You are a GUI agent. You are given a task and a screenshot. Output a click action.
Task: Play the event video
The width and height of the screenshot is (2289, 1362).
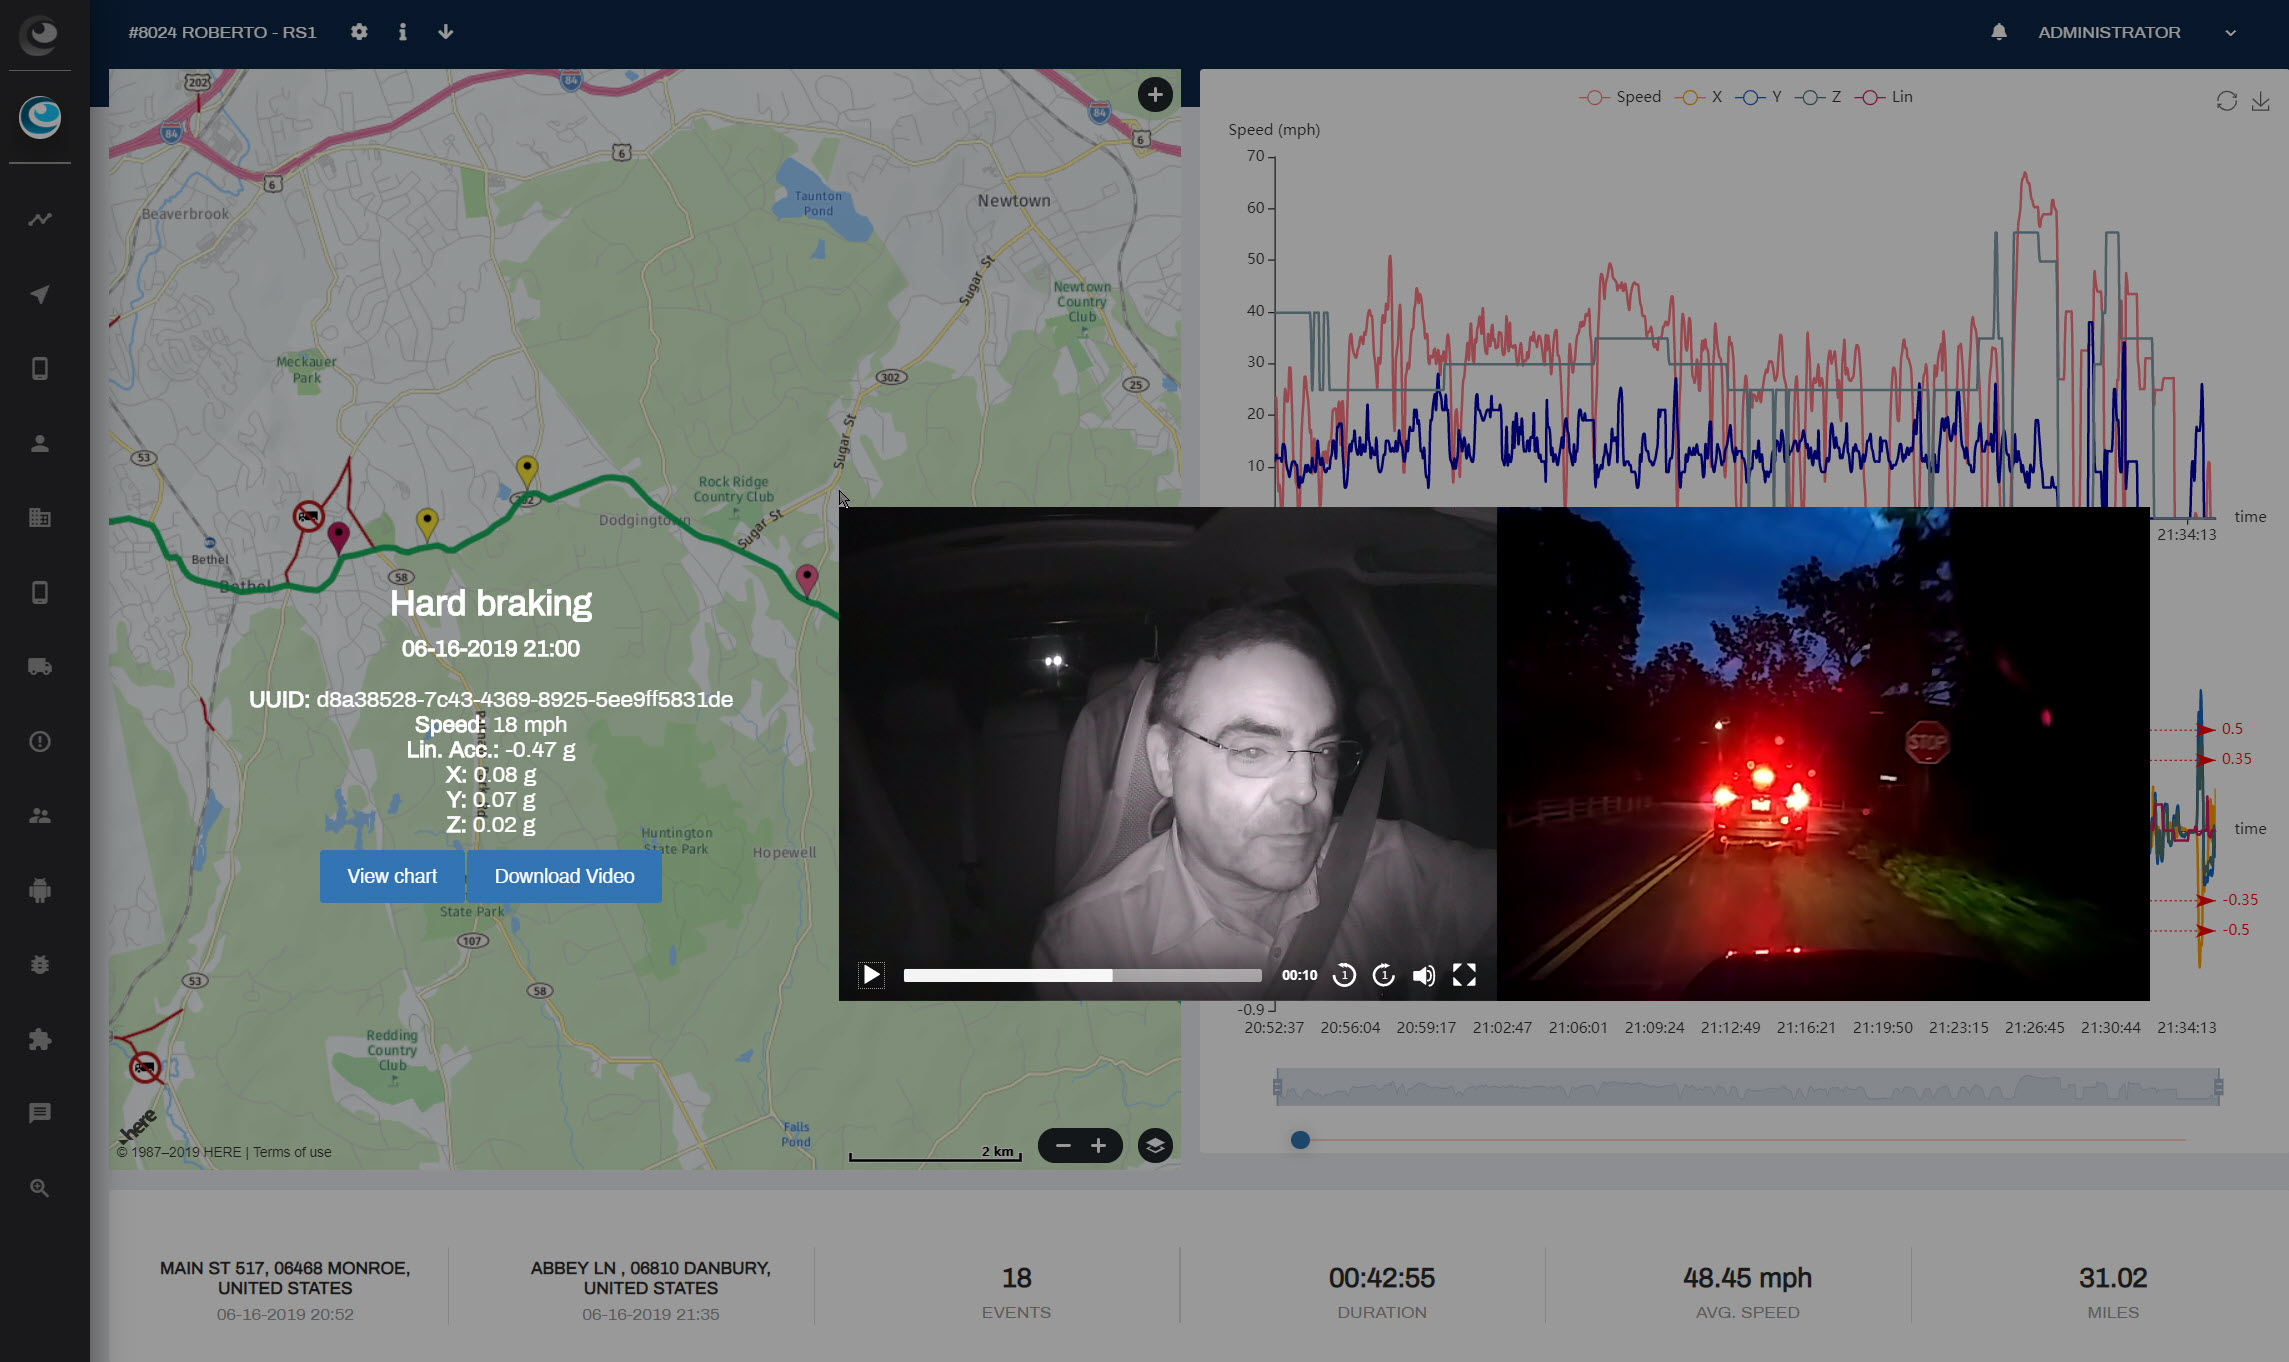[x=871, y=975]
